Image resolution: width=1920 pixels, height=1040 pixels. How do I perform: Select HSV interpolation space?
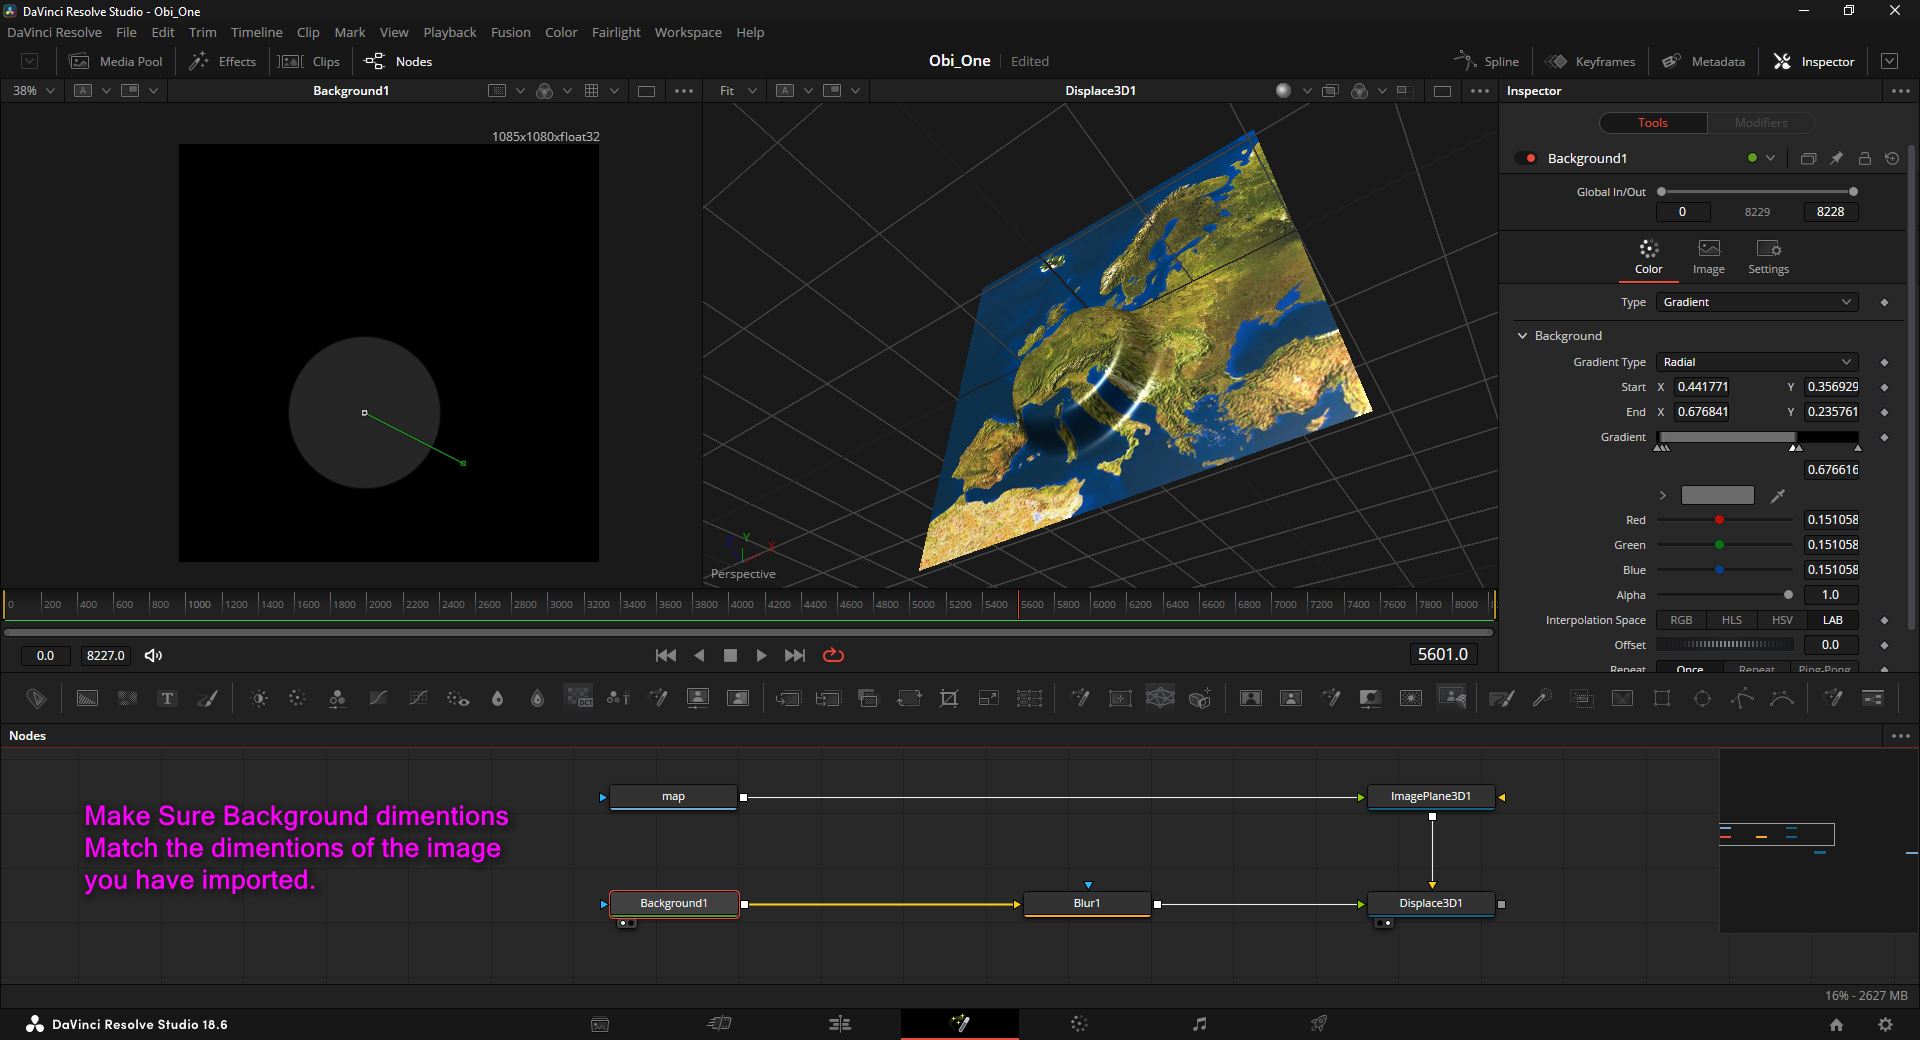[1782, 620]
